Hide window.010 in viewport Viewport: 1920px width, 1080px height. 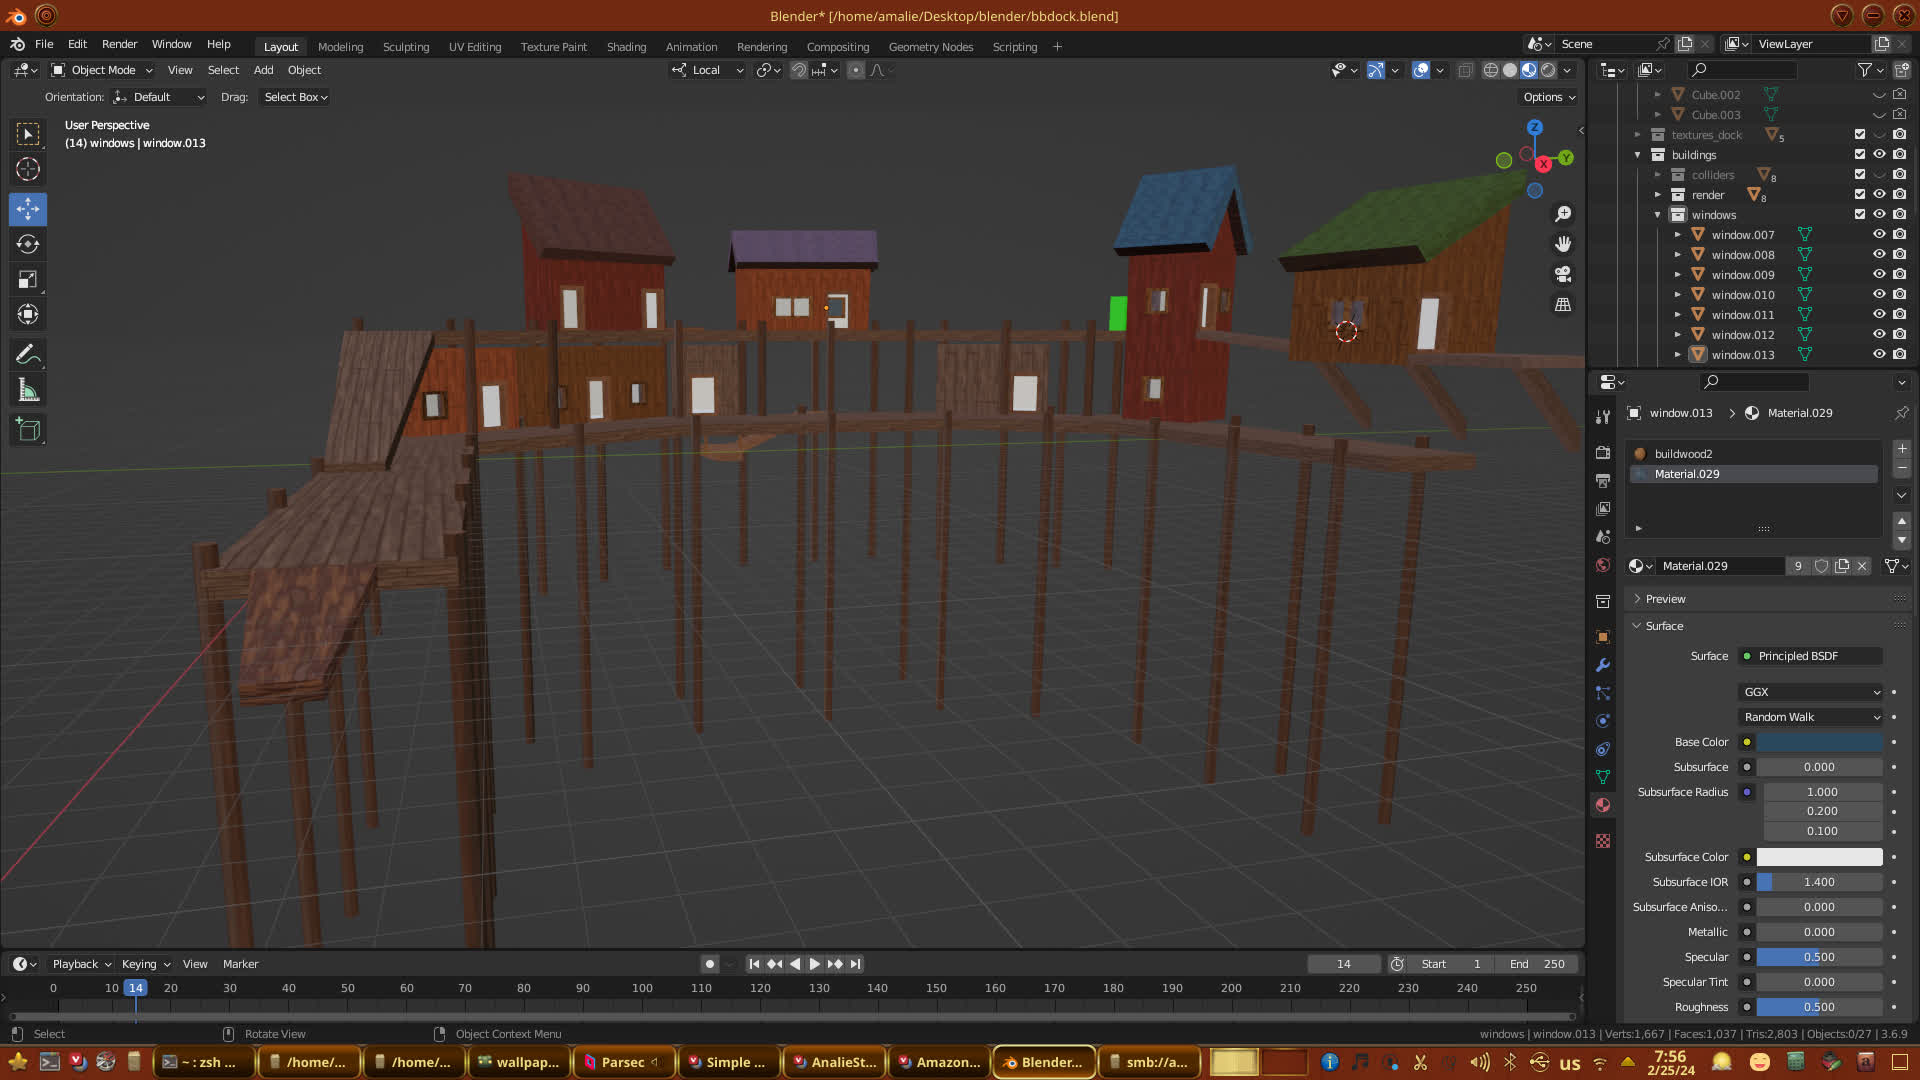[1879, 295]
